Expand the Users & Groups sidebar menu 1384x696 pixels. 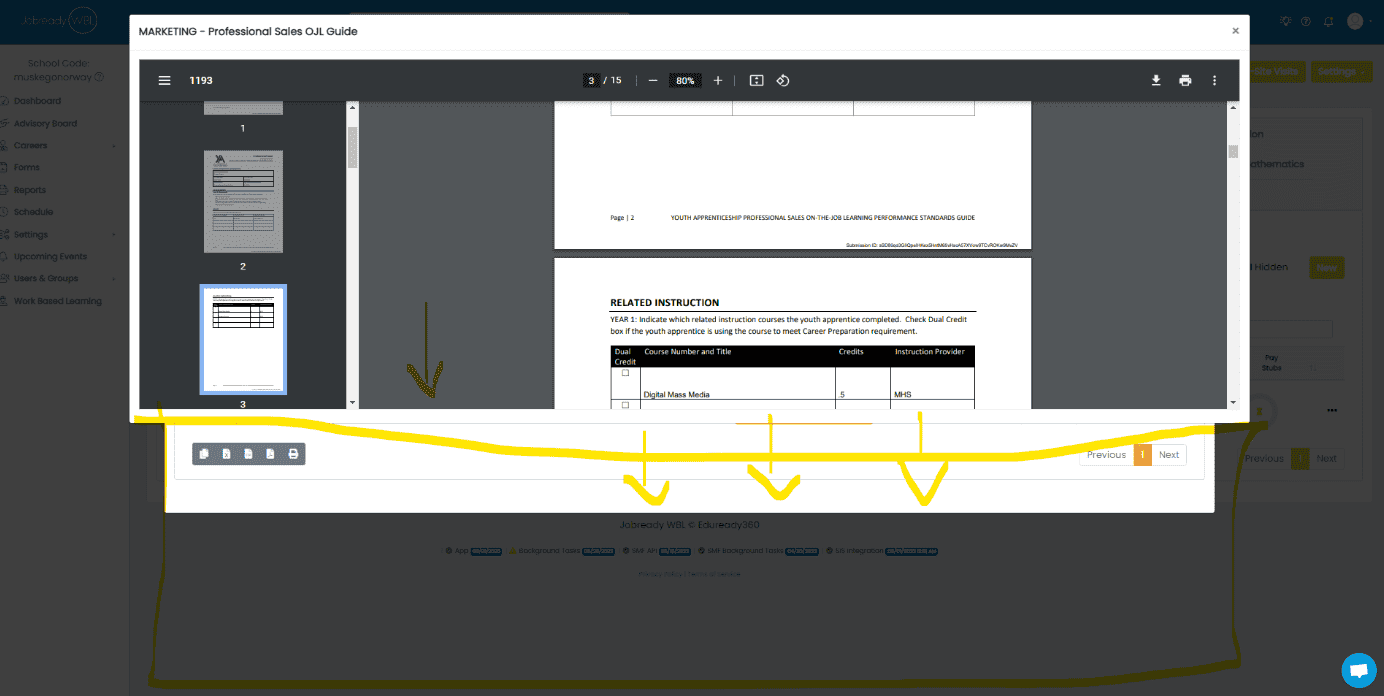(58, 279)
